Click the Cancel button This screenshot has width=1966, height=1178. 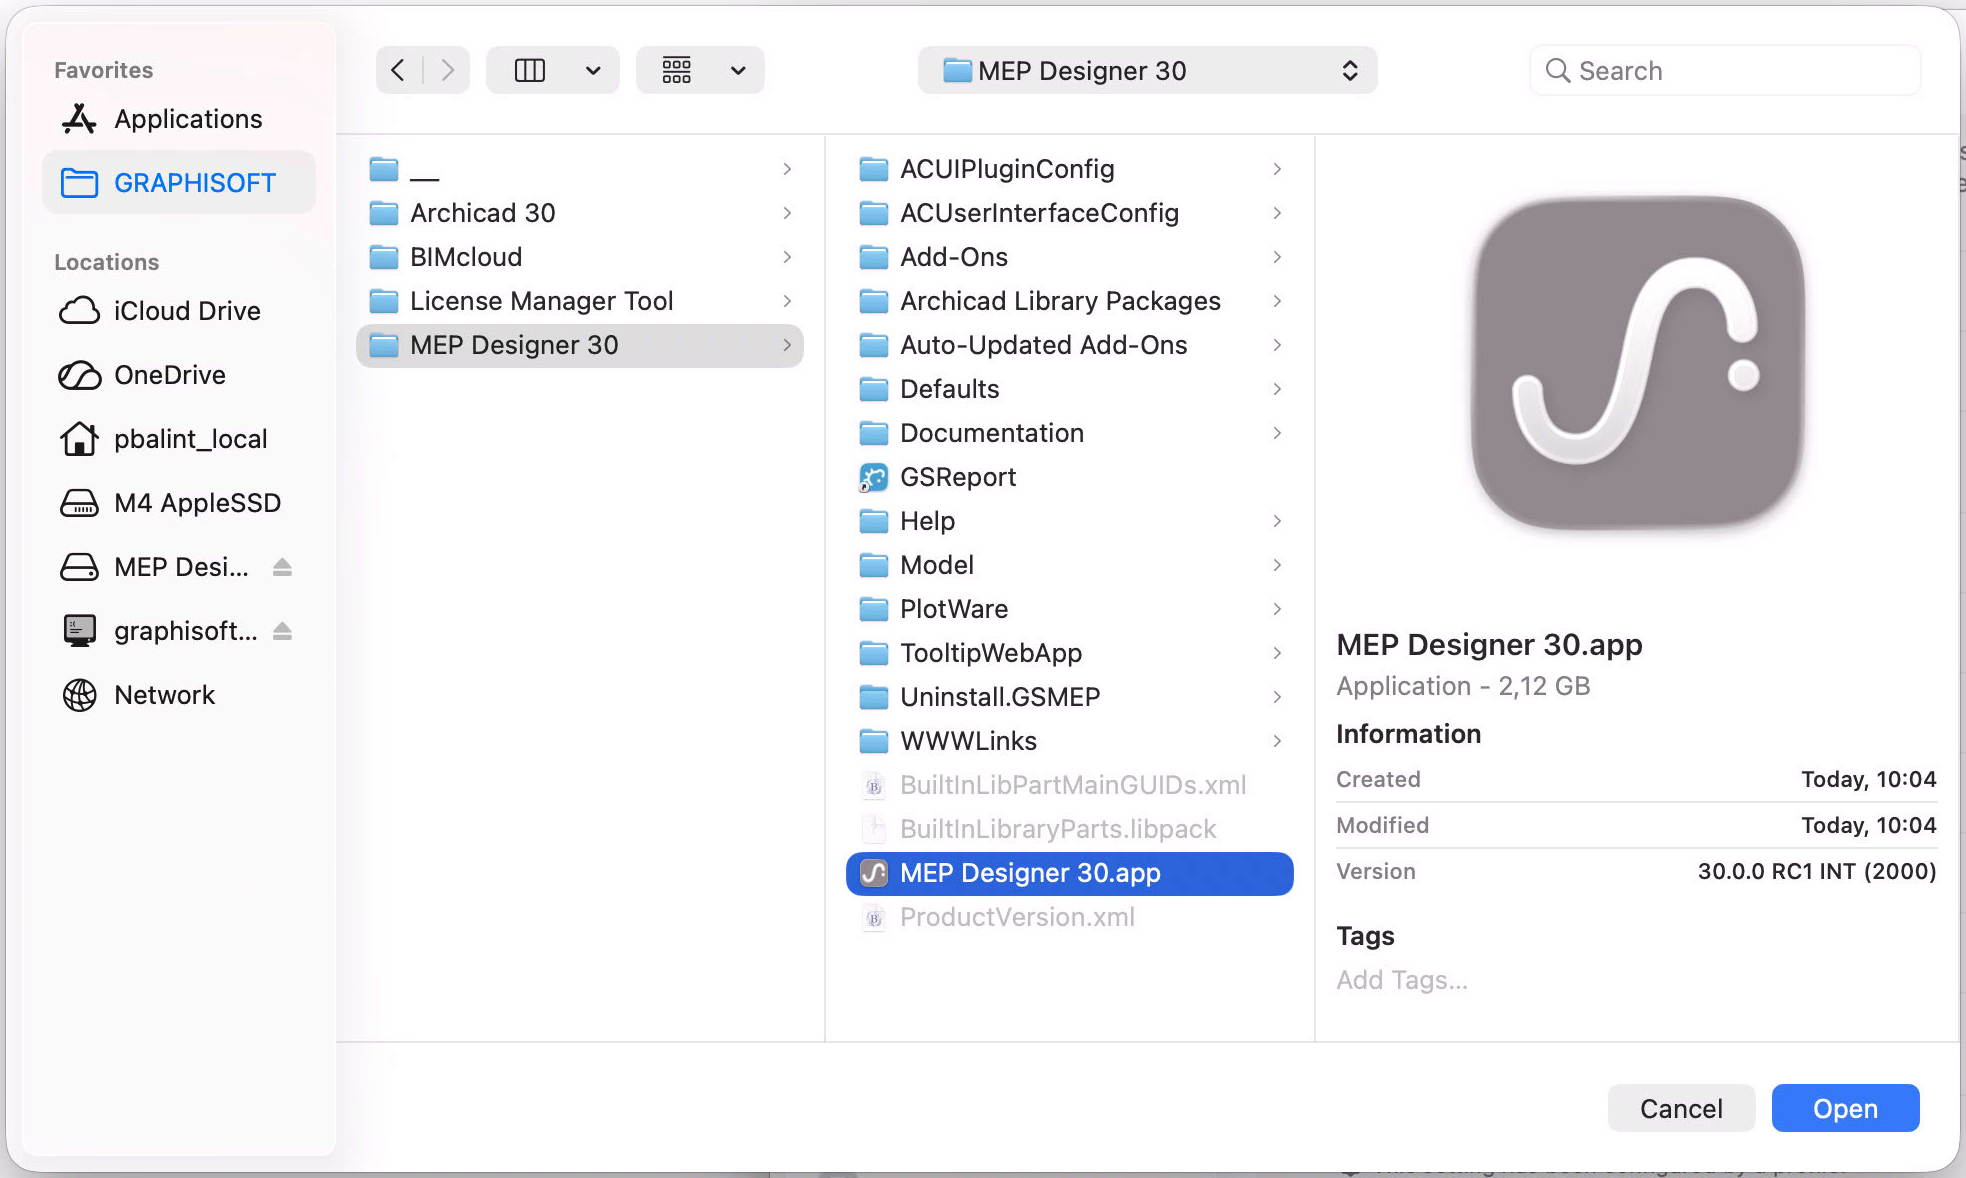point(1681,1108)
